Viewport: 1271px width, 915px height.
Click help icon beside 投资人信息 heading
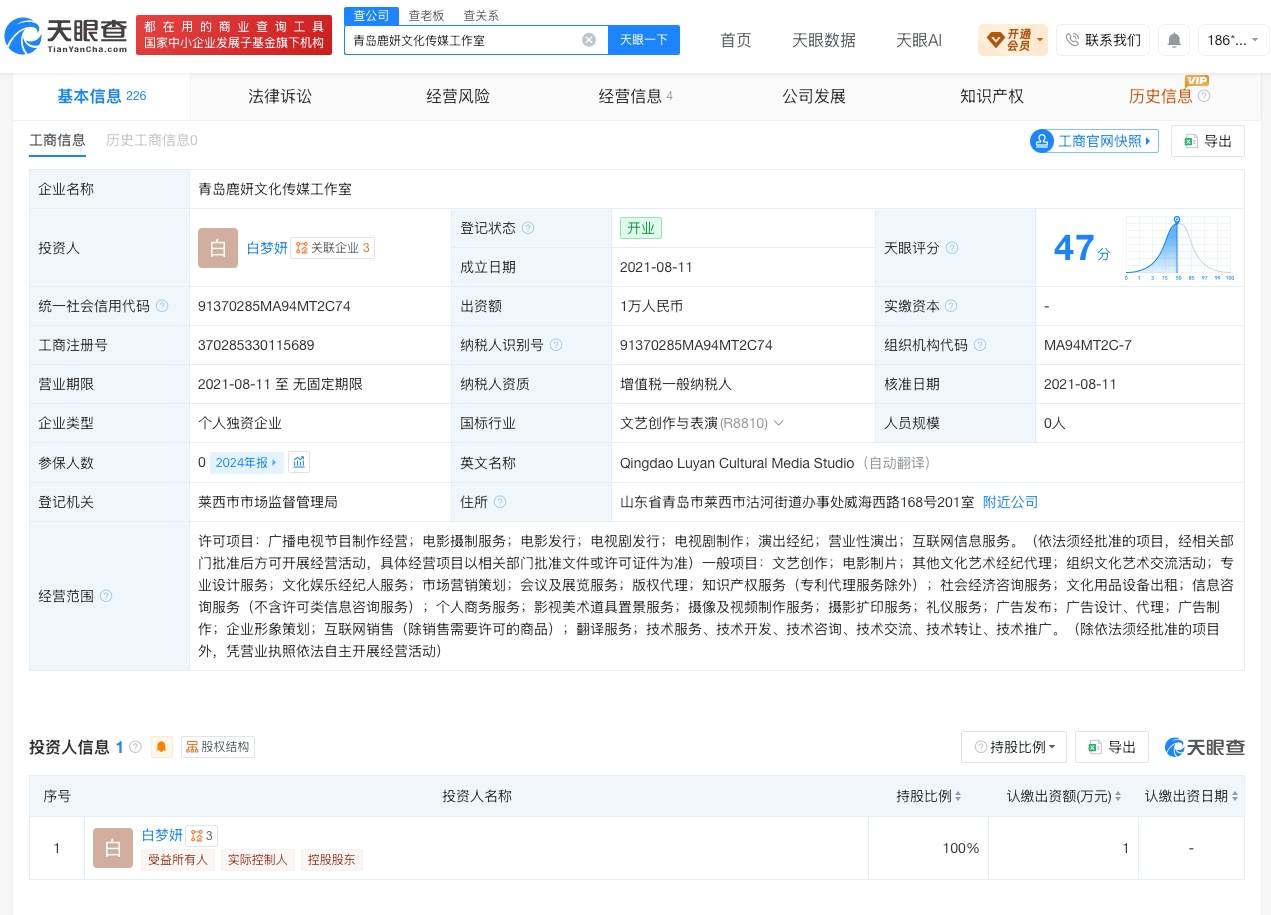[135, 747]
